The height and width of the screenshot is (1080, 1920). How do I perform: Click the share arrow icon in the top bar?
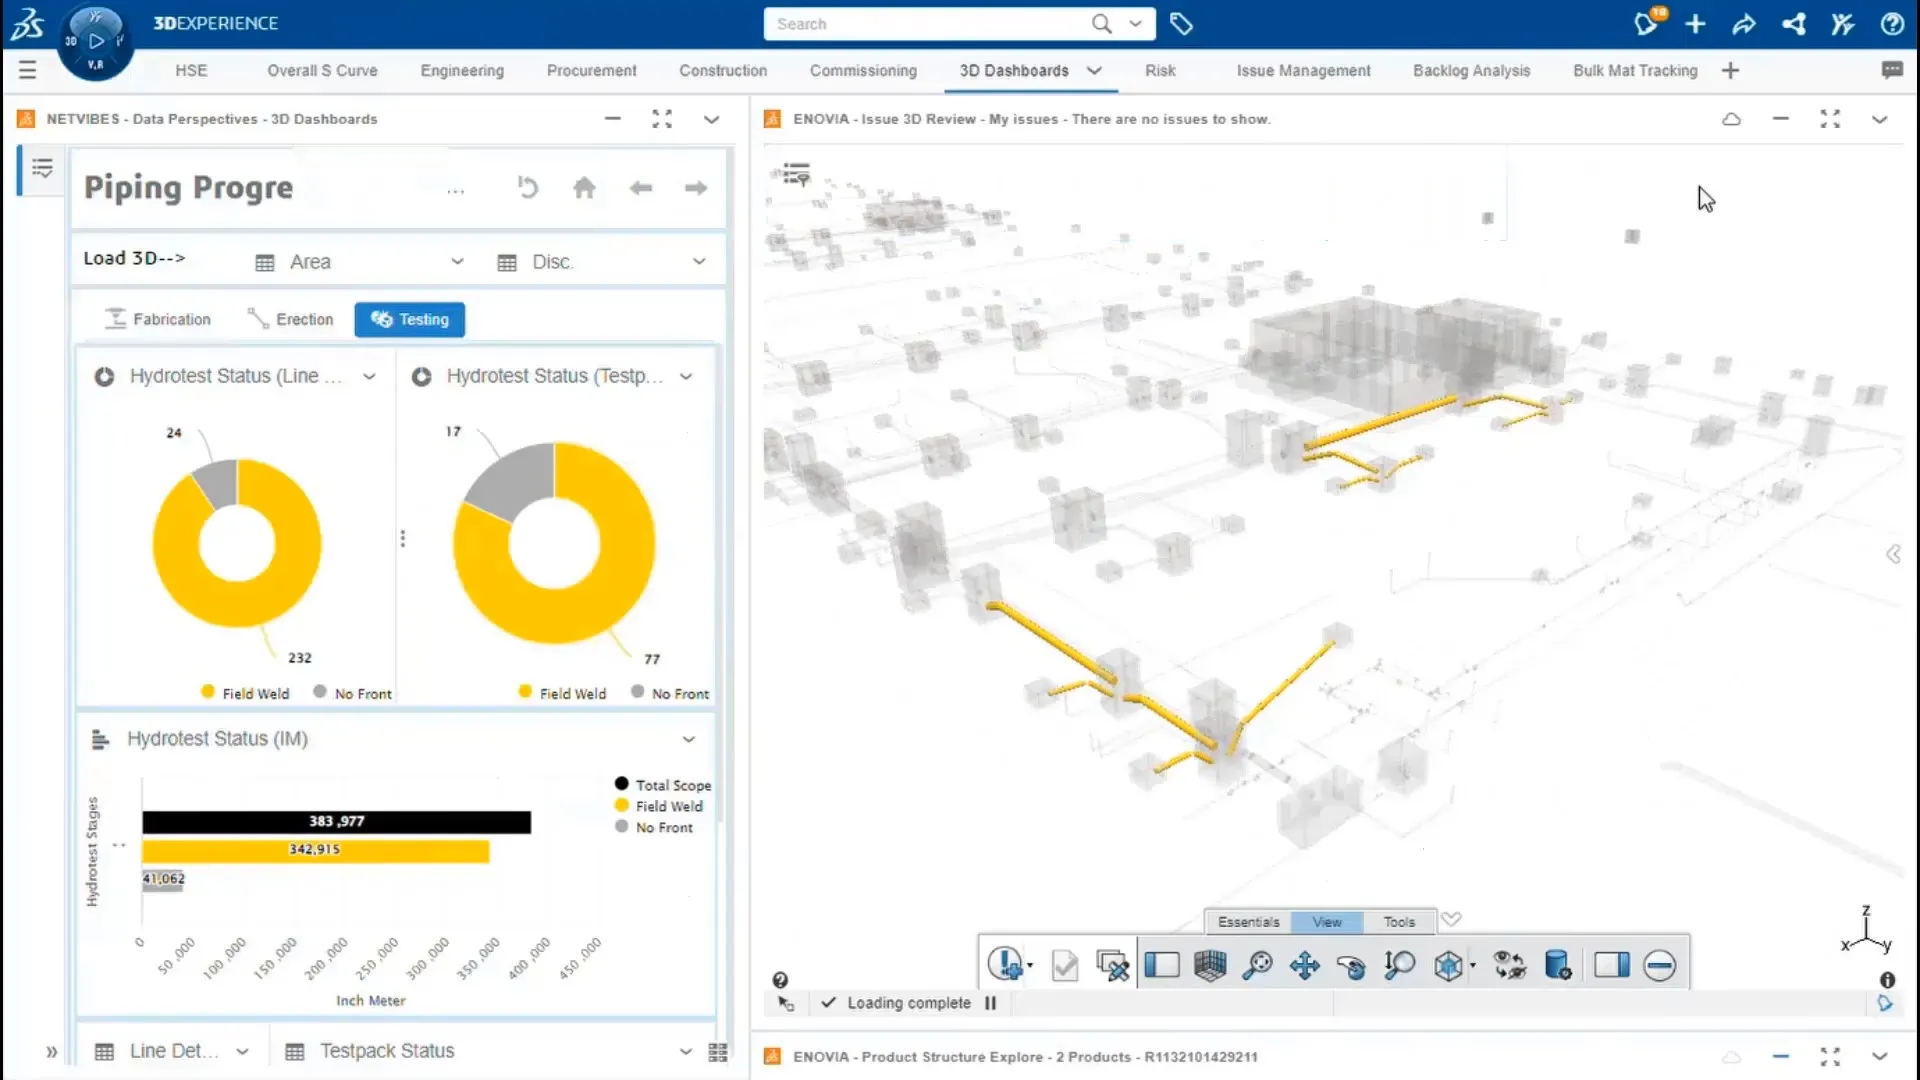(1744, 24)
